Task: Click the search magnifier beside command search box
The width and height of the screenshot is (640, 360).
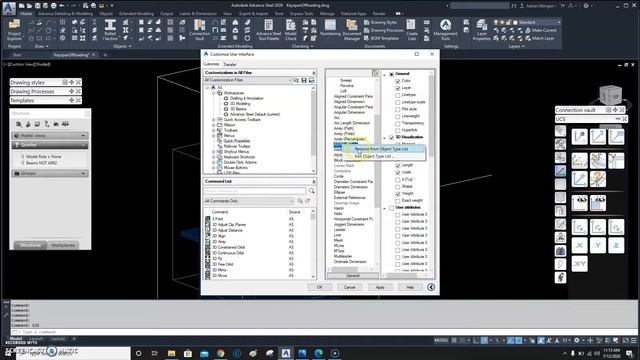Action: 311,191
